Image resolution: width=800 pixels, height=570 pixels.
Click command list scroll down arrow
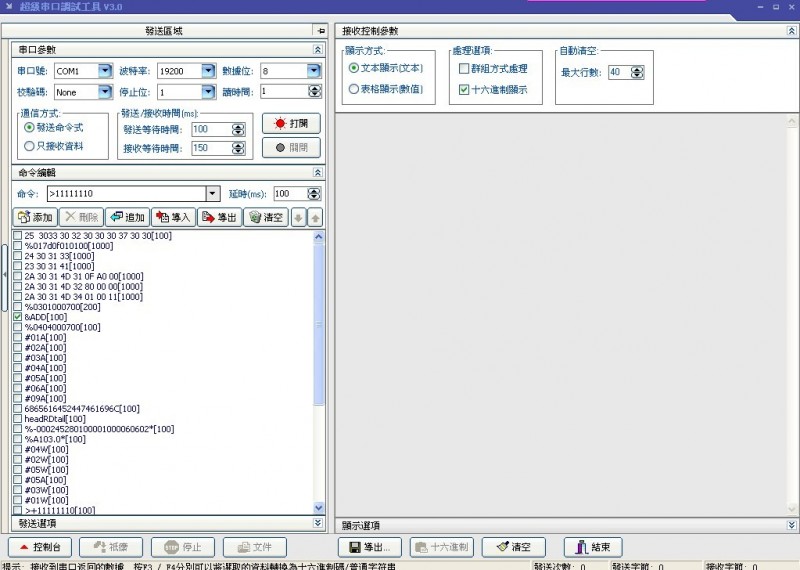pyautogui.click(x=319, y=508)
